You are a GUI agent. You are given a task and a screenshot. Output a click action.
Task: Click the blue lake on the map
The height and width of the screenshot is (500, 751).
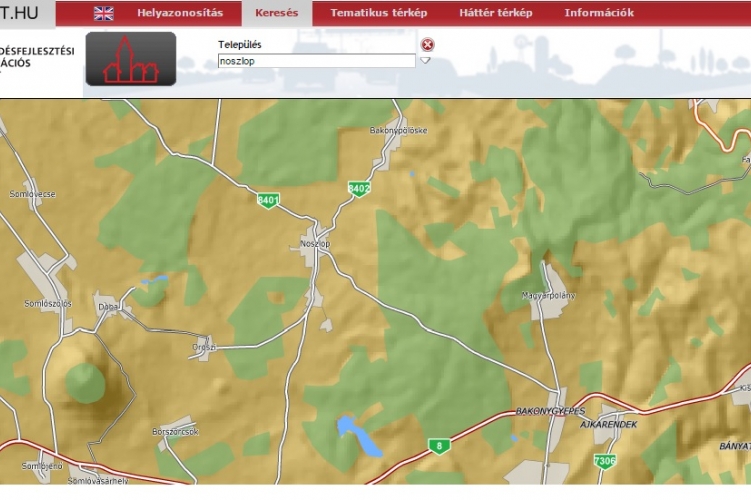(x=357, y=434)
